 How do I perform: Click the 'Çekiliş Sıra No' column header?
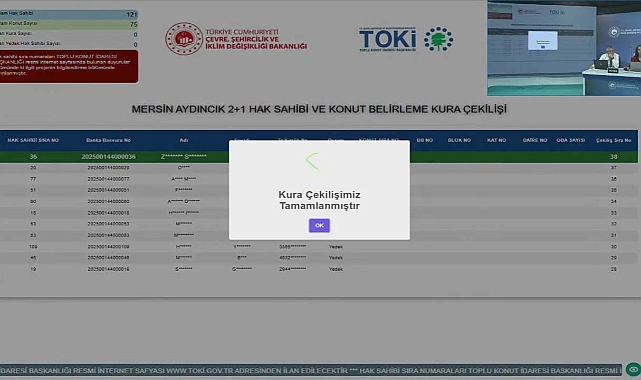[x=614, y=140]
